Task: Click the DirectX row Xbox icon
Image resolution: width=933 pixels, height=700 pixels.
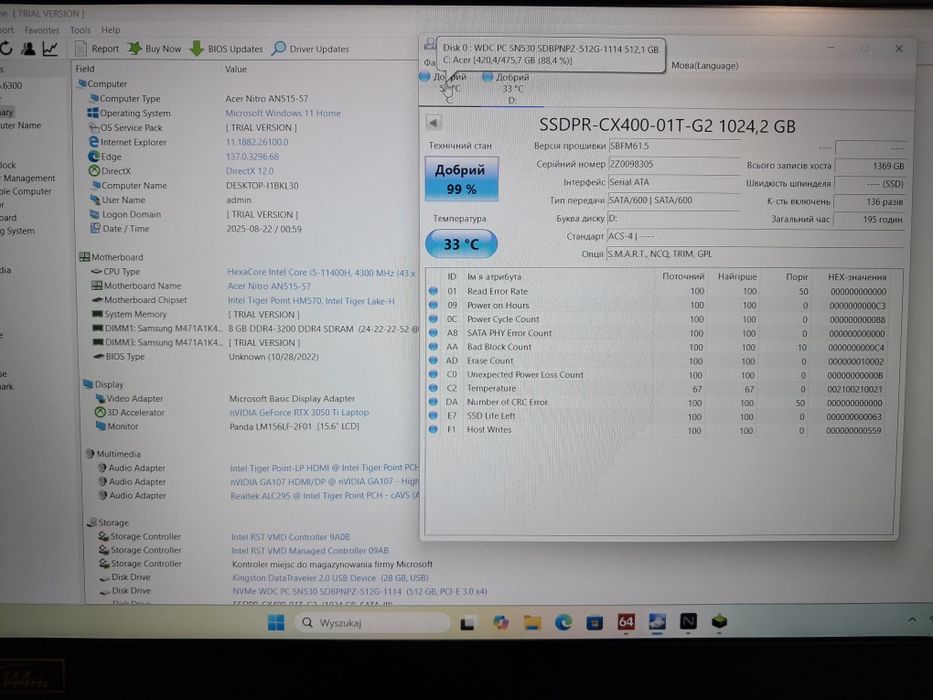Action: (94, 171)
